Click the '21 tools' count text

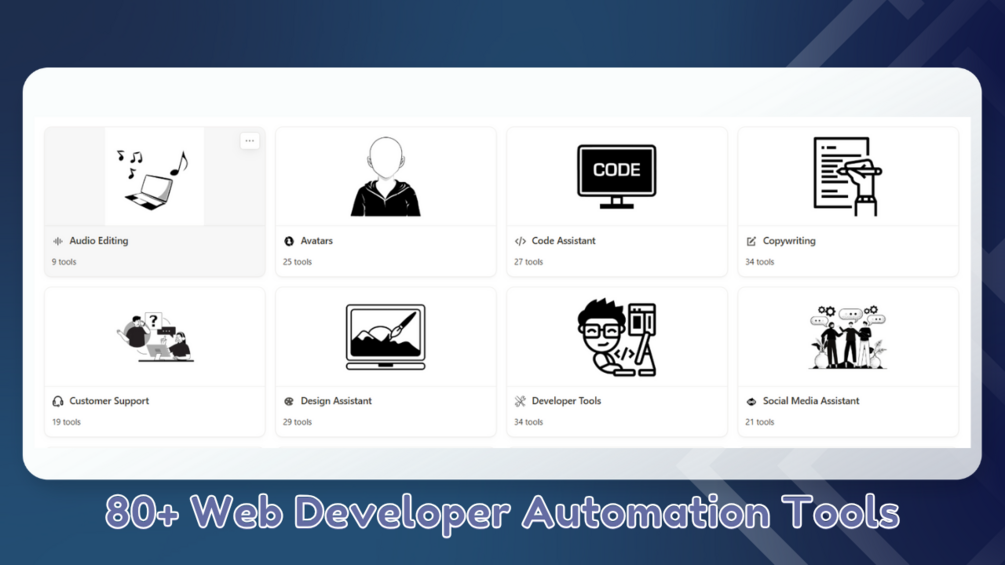(x=760, y=422)
